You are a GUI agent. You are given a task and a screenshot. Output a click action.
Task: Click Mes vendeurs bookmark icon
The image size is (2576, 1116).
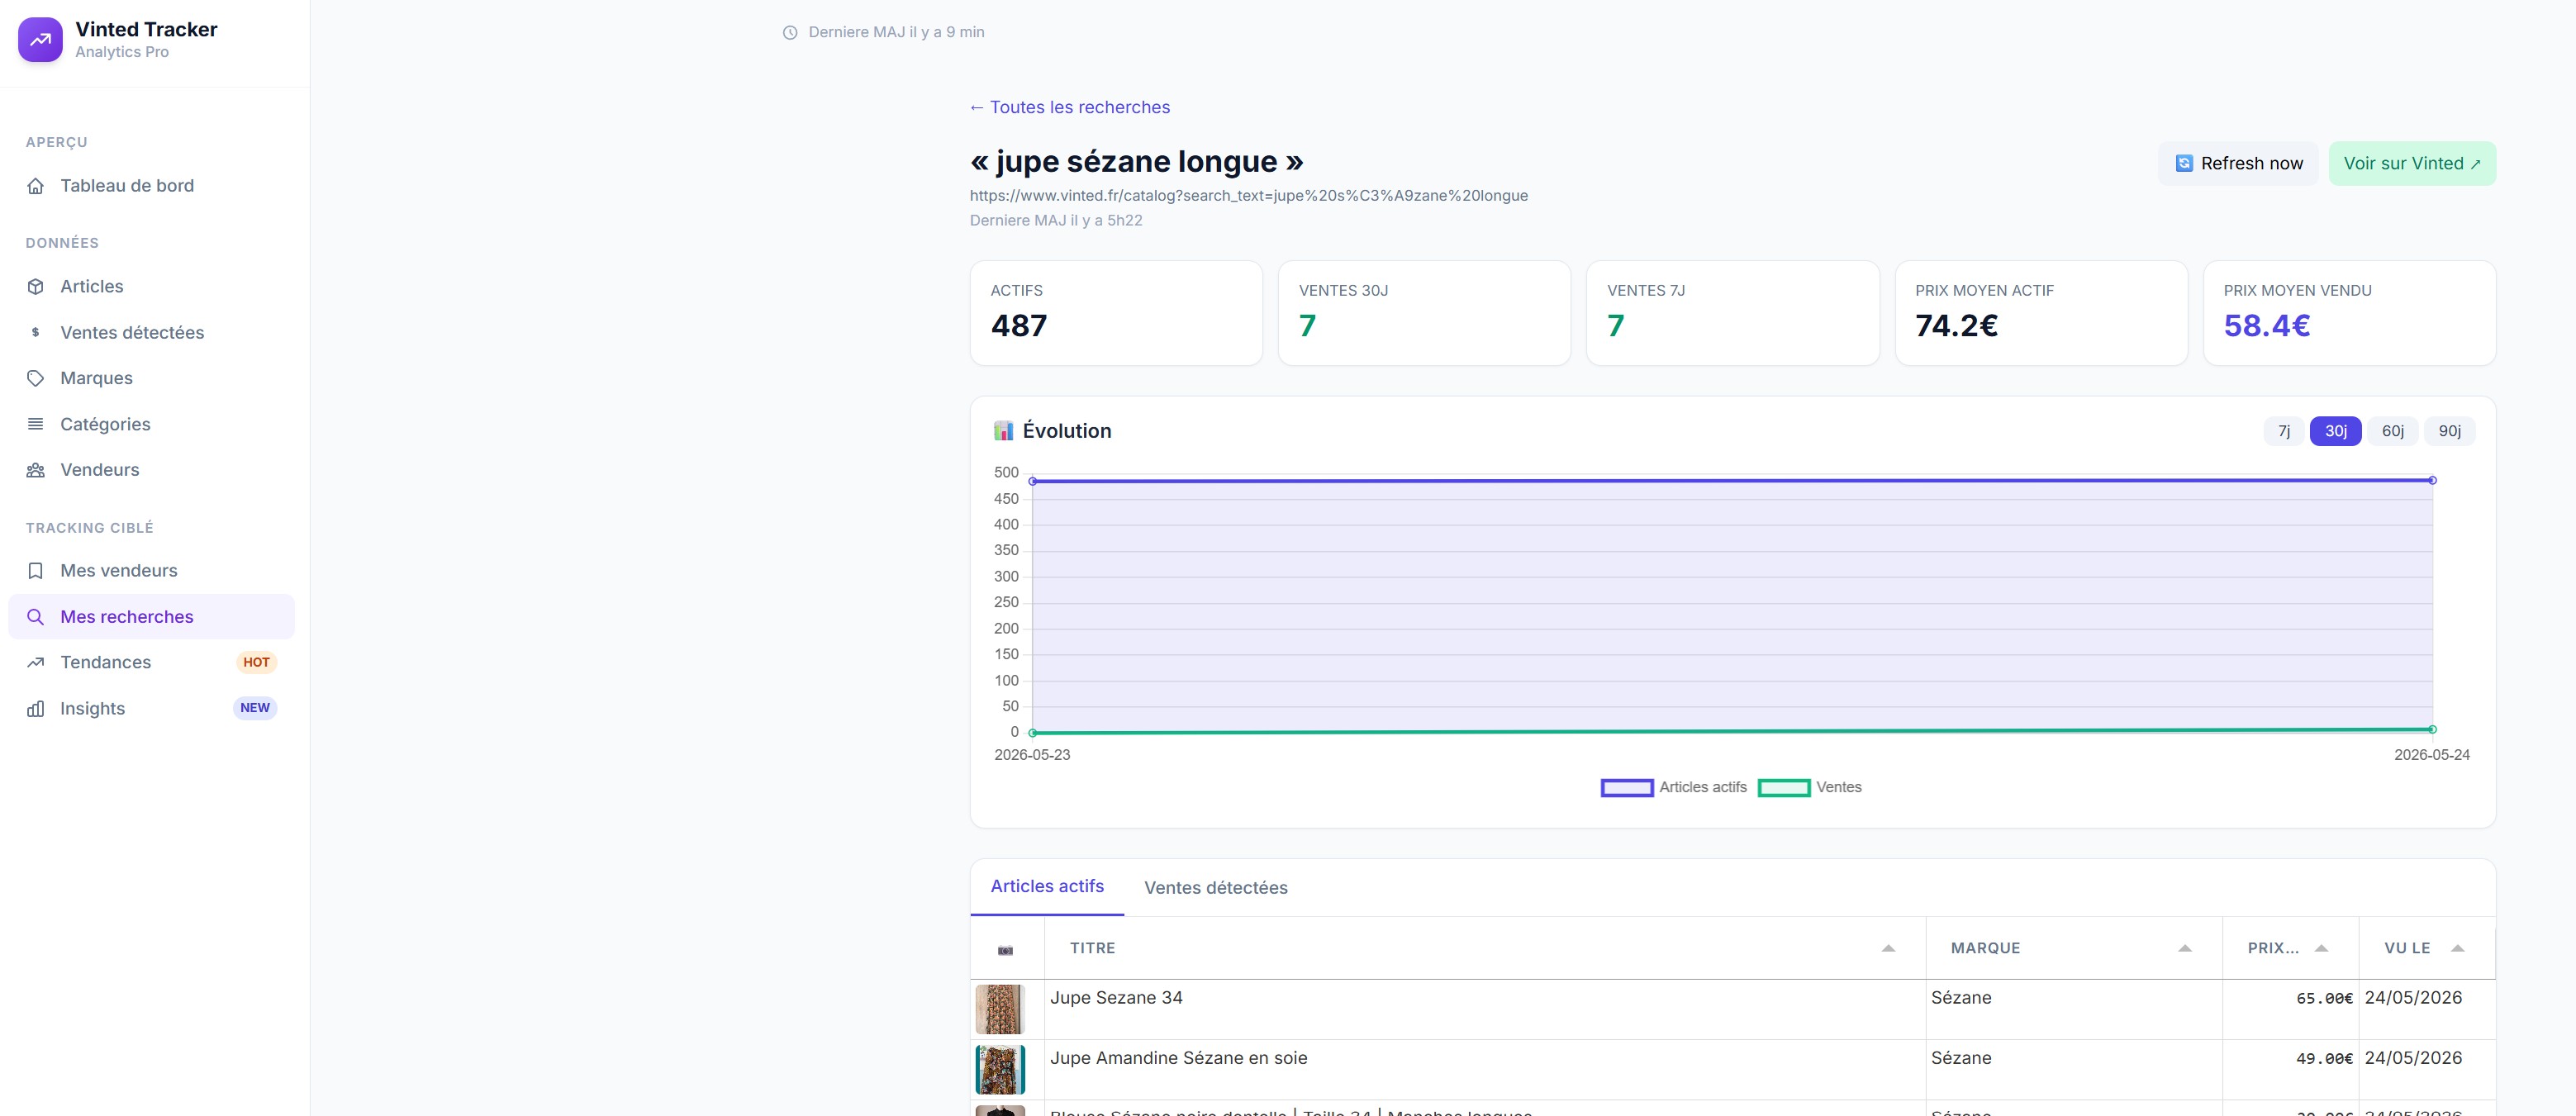click(x=36, y=571)
